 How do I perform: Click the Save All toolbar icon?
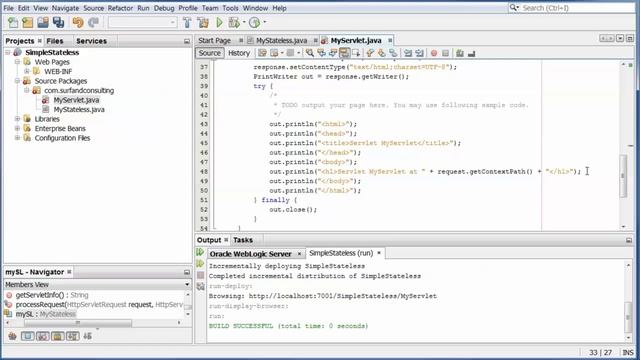(58, 22)
